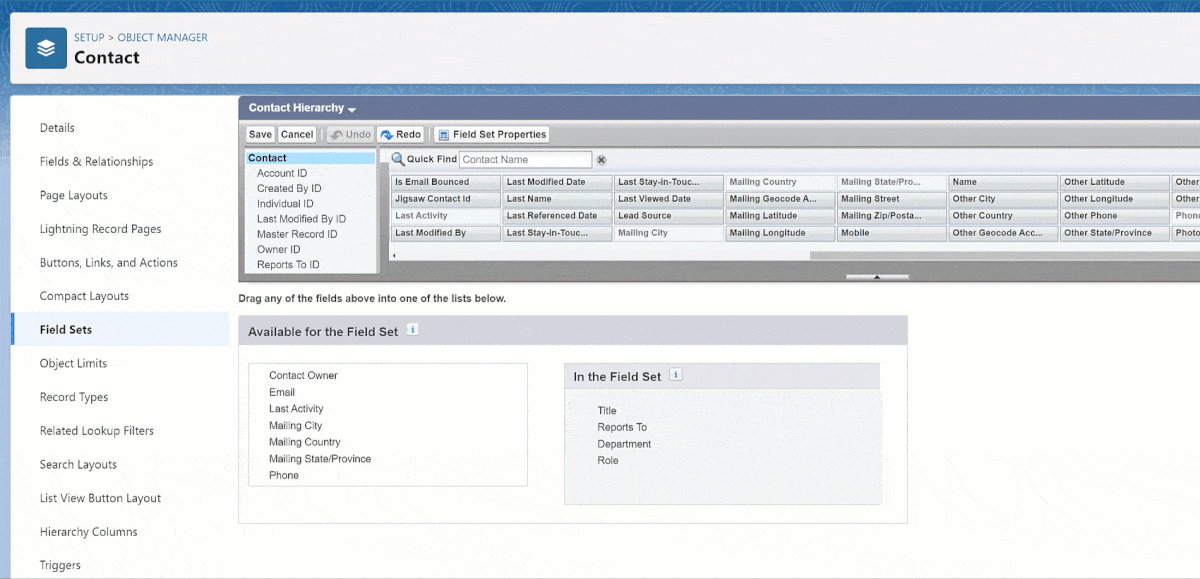Click the Quick Find magnifier icon

click(397, 159)
